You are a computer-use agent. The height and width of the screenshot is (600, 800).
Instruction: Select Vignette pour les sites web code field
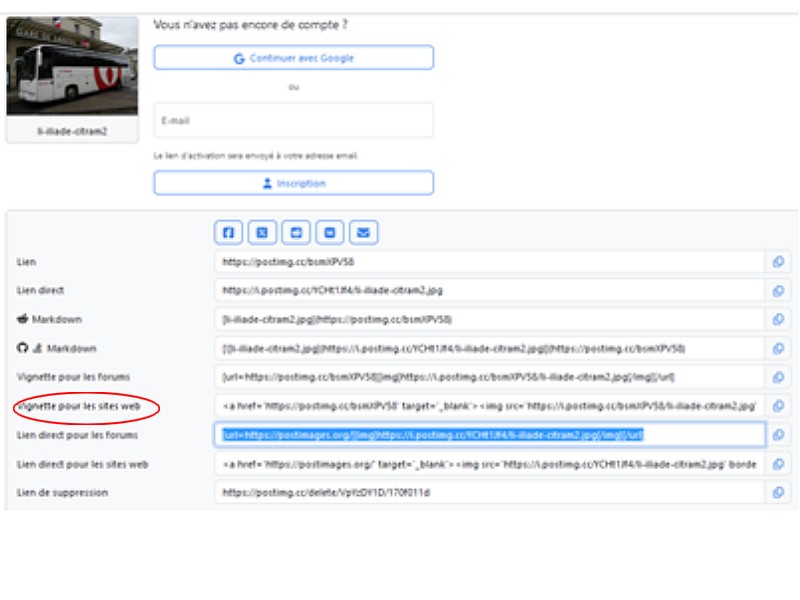point(489,406)
